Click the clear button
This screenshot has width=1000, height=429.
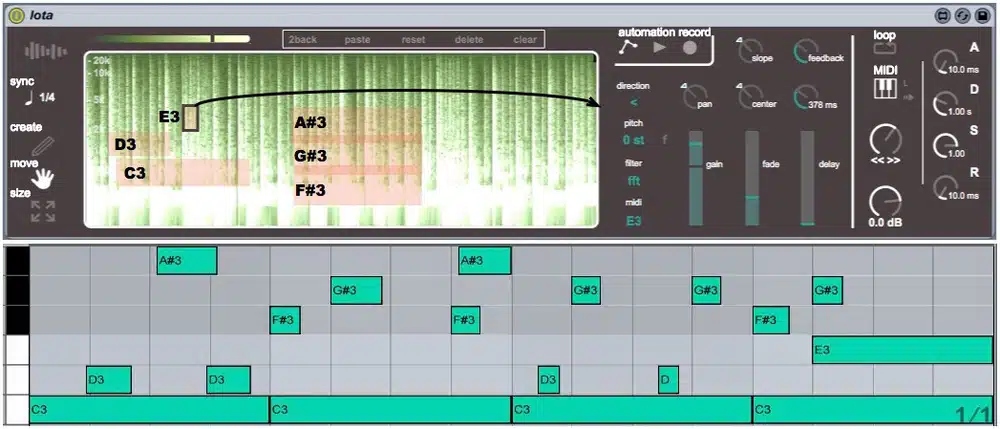pos(525,40)
